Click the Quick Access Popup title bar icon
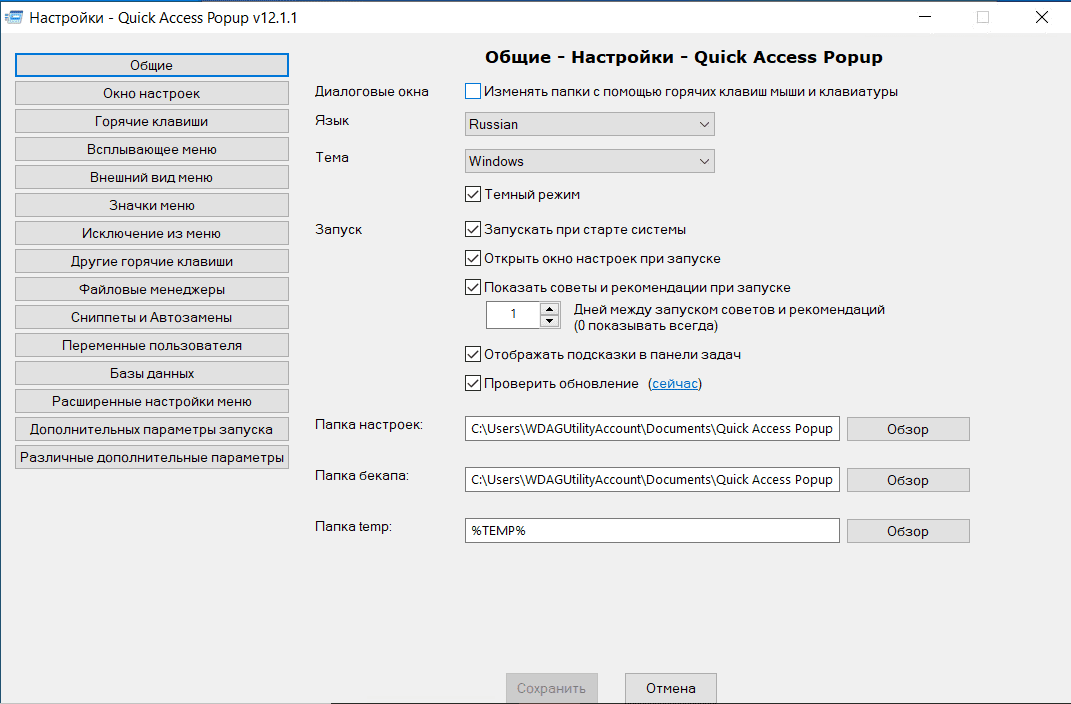The image size is (1071, 704). [x=14, y=17]
